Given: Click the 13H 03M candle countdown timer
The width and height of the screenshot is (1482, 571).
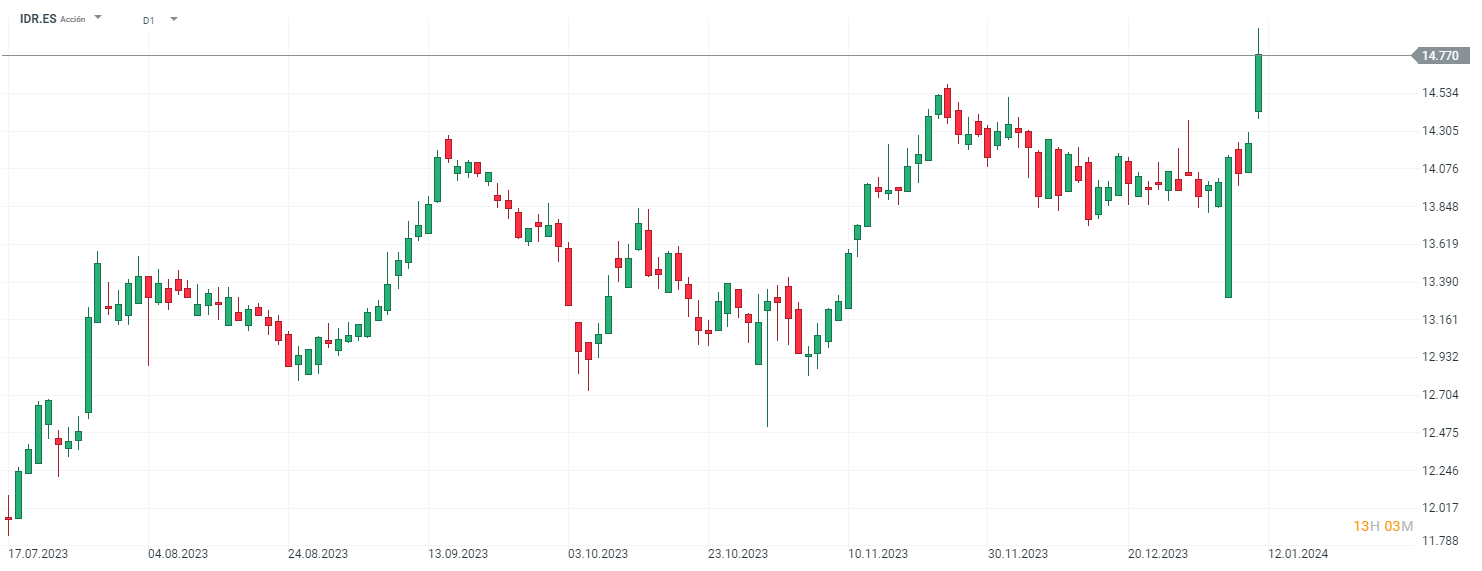Looking at the screenshot, I should point(1382,526).
